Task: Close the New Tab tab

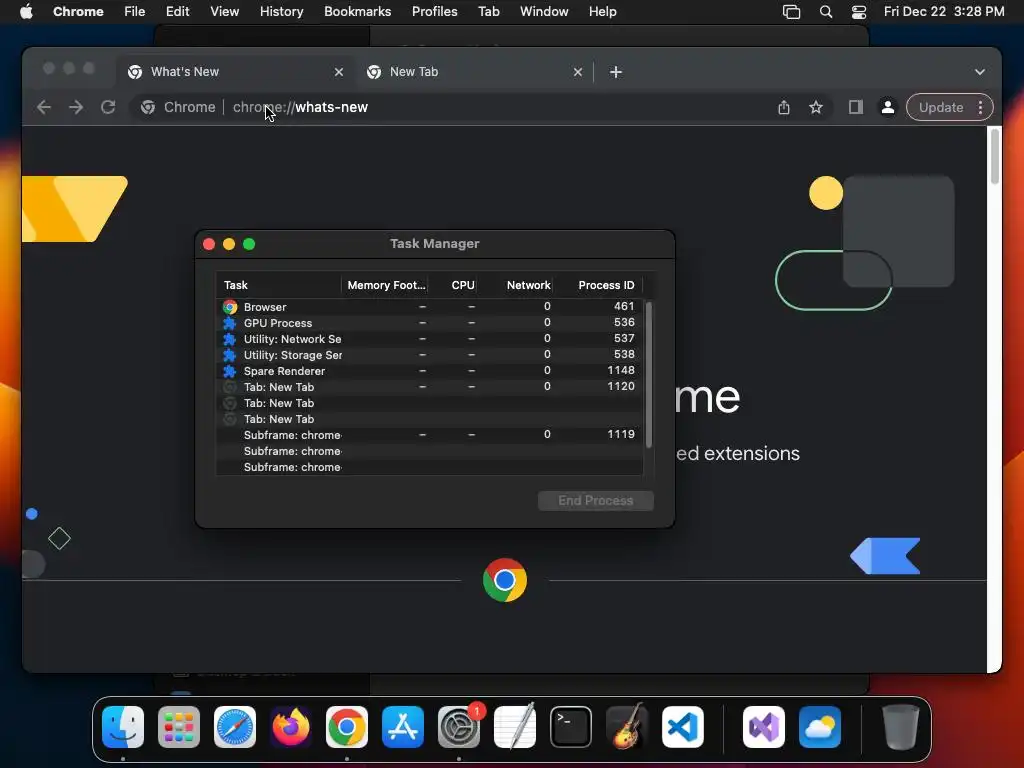Action: pos(578,72)
